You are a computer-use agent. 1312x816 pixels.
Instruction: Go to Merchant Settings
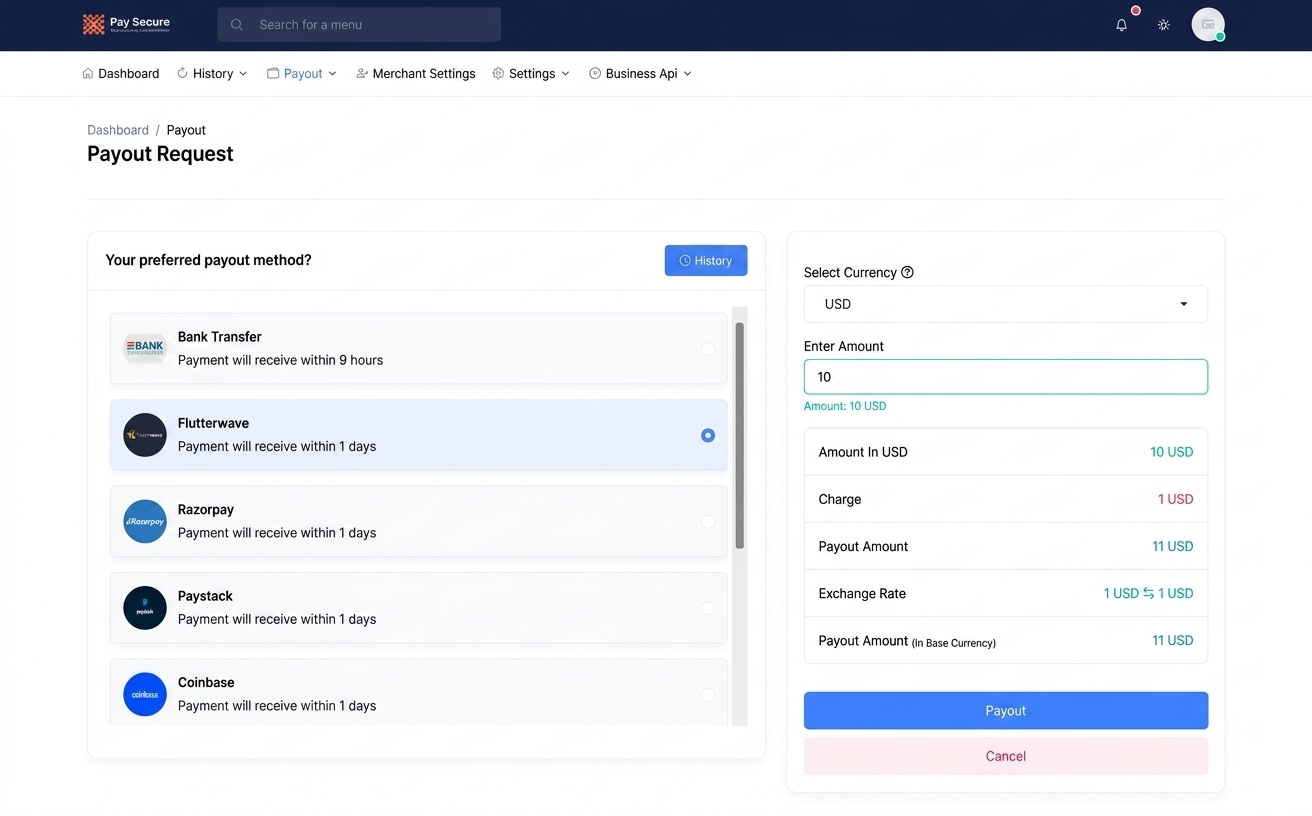tap(415, 74)
